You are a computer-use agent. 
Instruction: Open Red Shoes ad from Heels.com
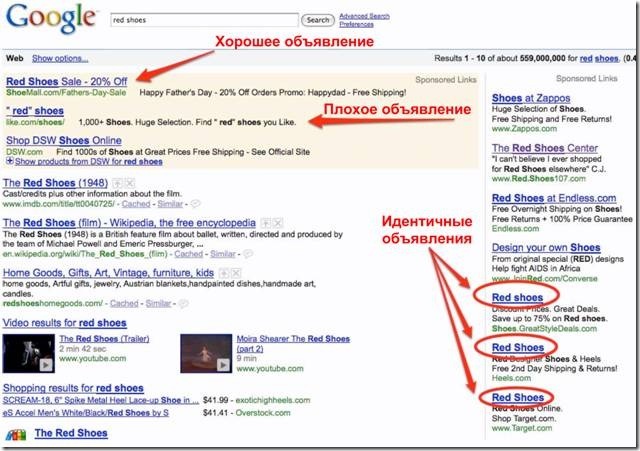(518, 347)
